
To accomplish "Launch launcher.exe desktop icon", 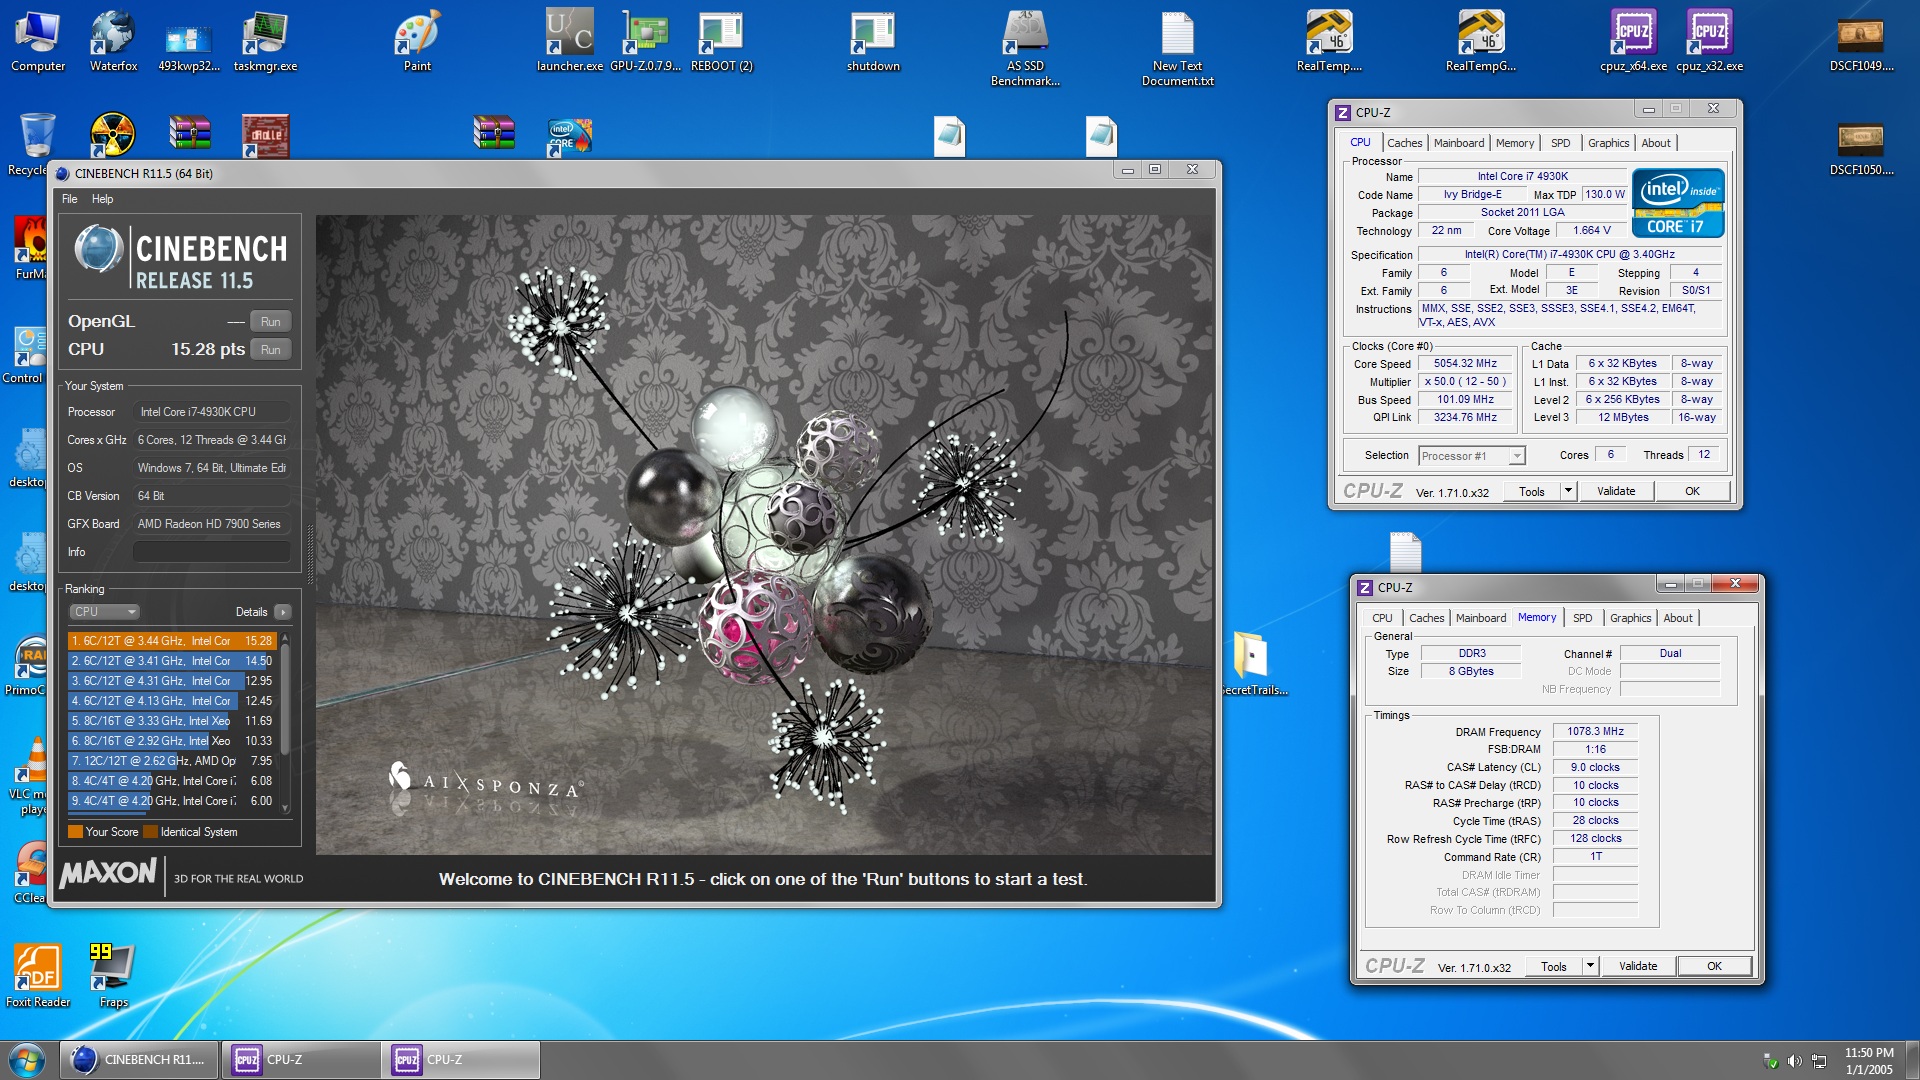I will pos(569,42).
